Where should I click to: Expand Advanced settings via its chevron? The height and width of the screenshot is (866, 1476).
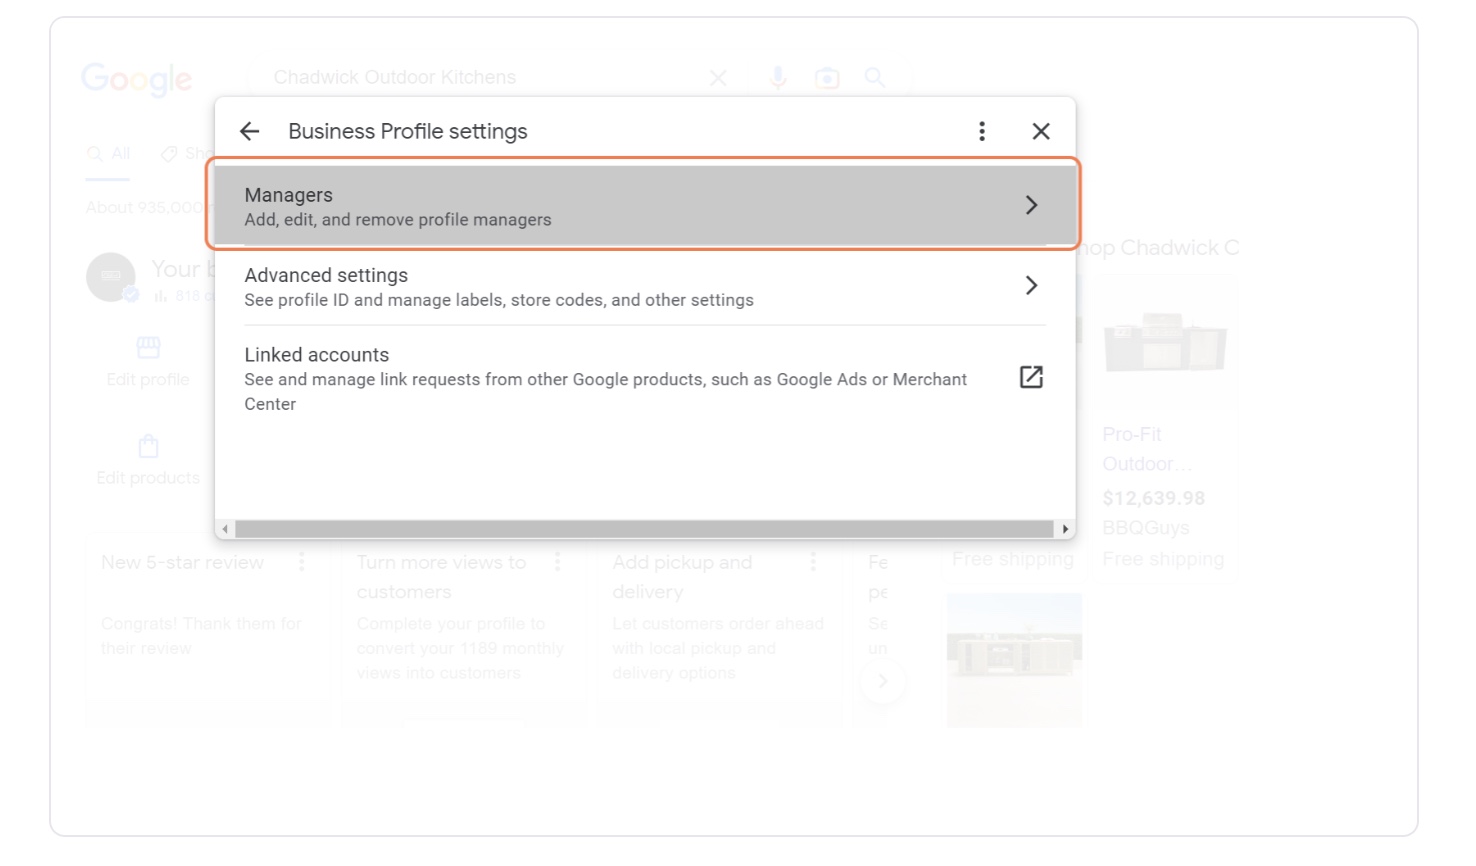tap(1031, 285)
